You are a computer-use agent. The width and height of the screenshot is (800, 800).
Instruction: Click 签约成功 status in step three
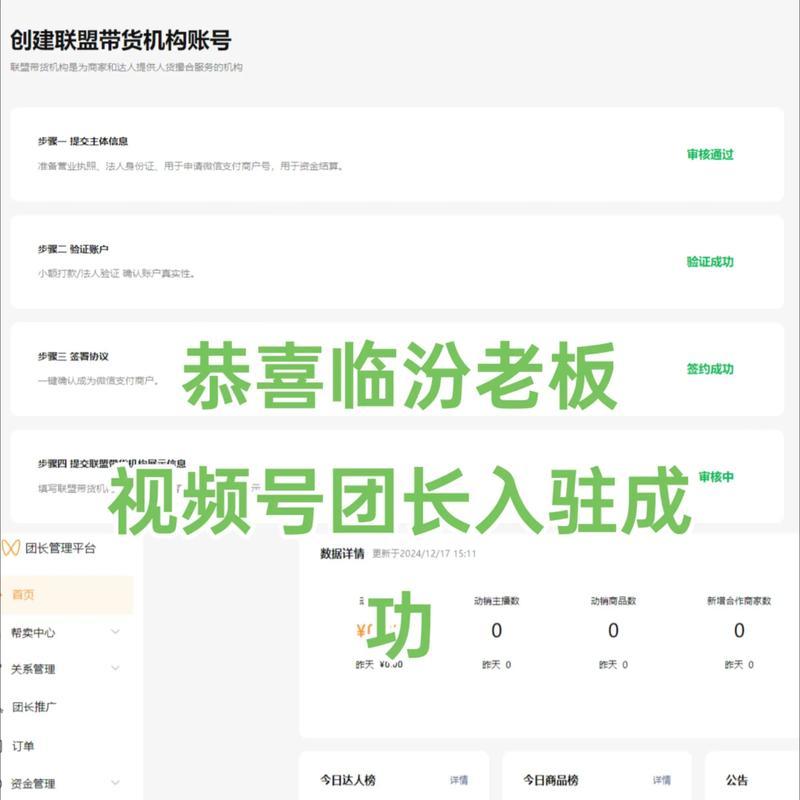tap(710, 369)
